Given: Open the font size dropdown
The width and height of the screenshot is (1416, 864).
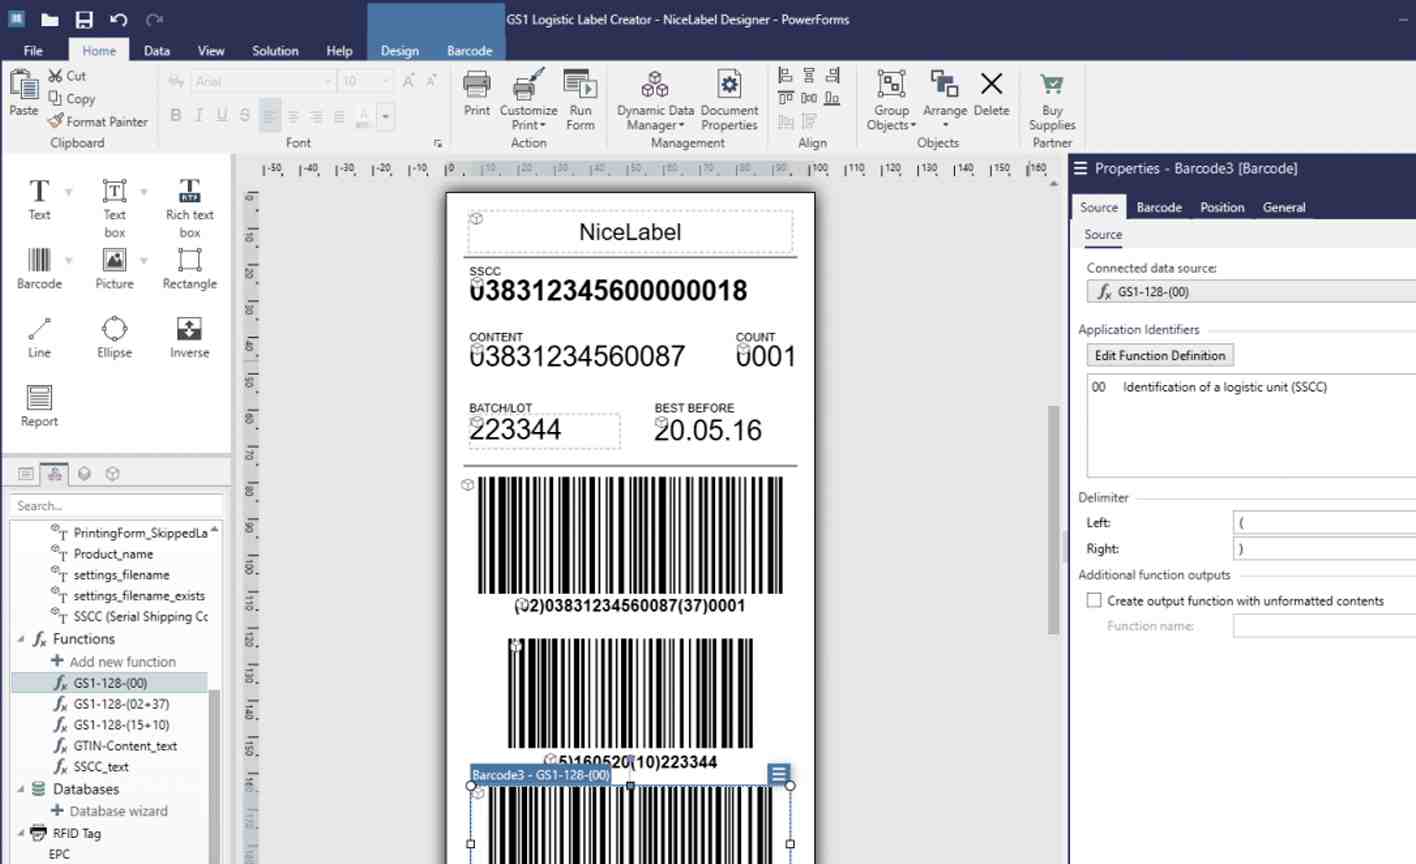Looking at the screenshot, I should pos(385,81).
